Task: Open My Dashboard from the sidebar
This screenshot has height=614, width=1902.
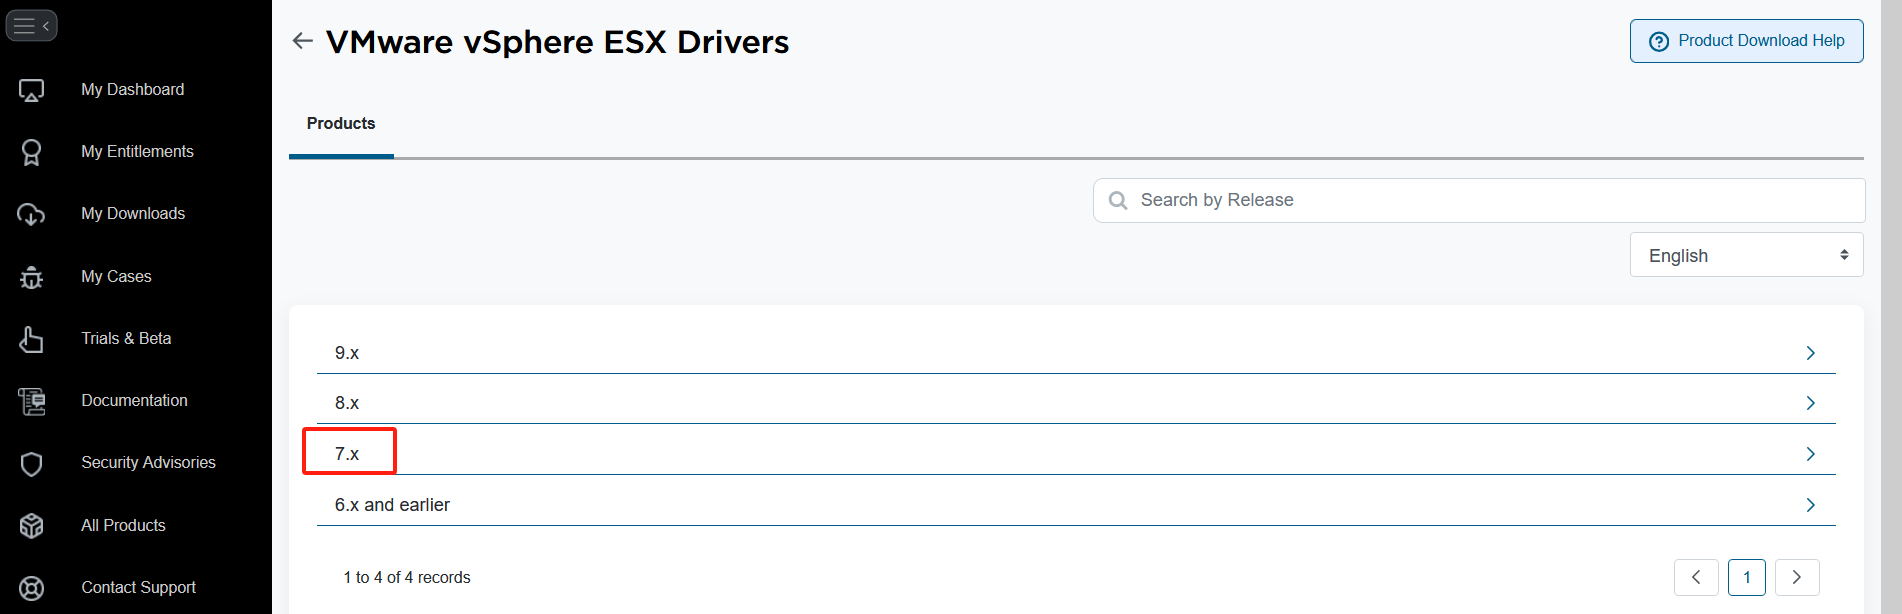Action: click(x=133, y=90)
